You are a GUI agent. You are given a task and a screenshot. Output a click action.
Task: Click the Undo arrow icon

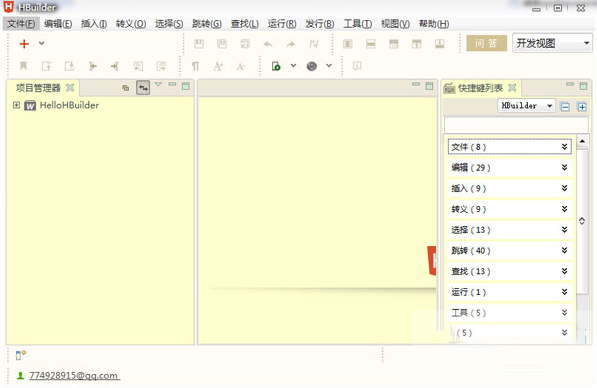pos(268,44)
